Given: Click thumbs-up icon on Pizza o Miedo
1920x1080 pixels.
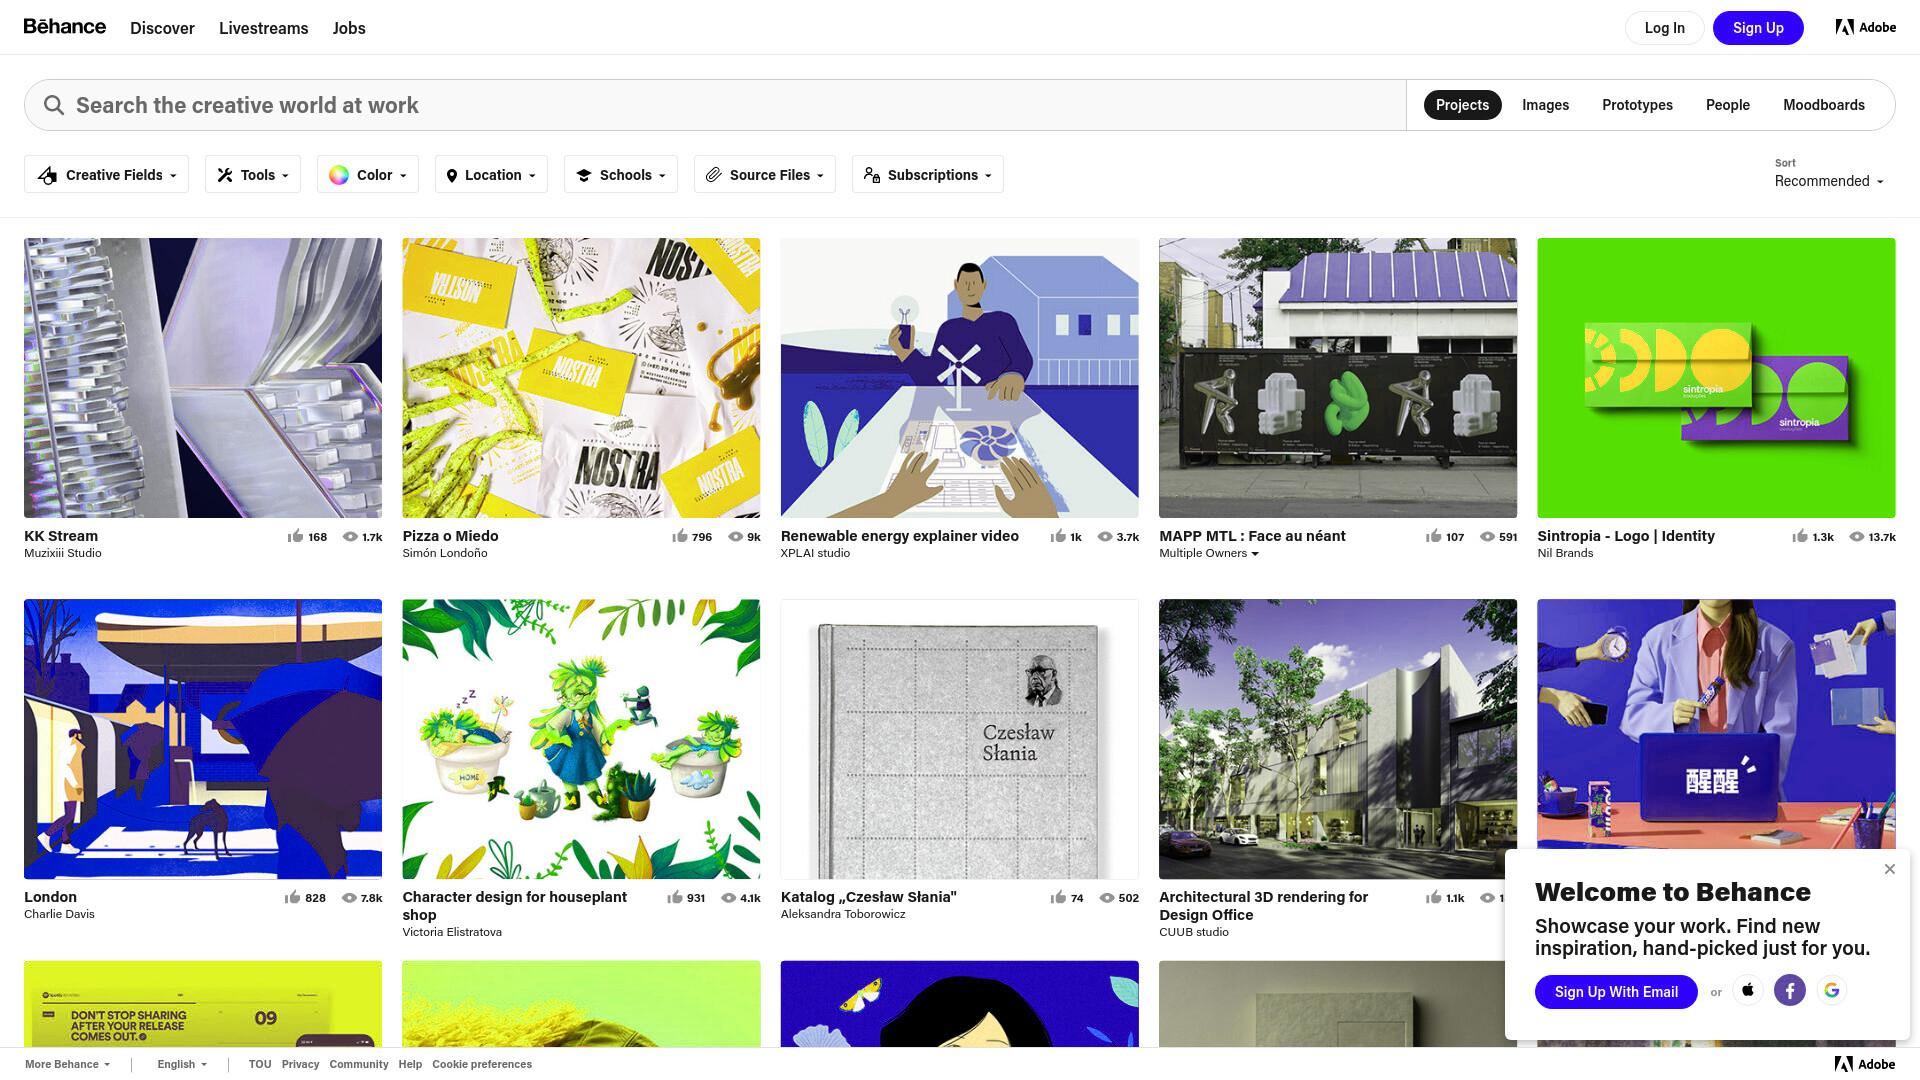Looking at the screenshot, I should coord(680,536).
